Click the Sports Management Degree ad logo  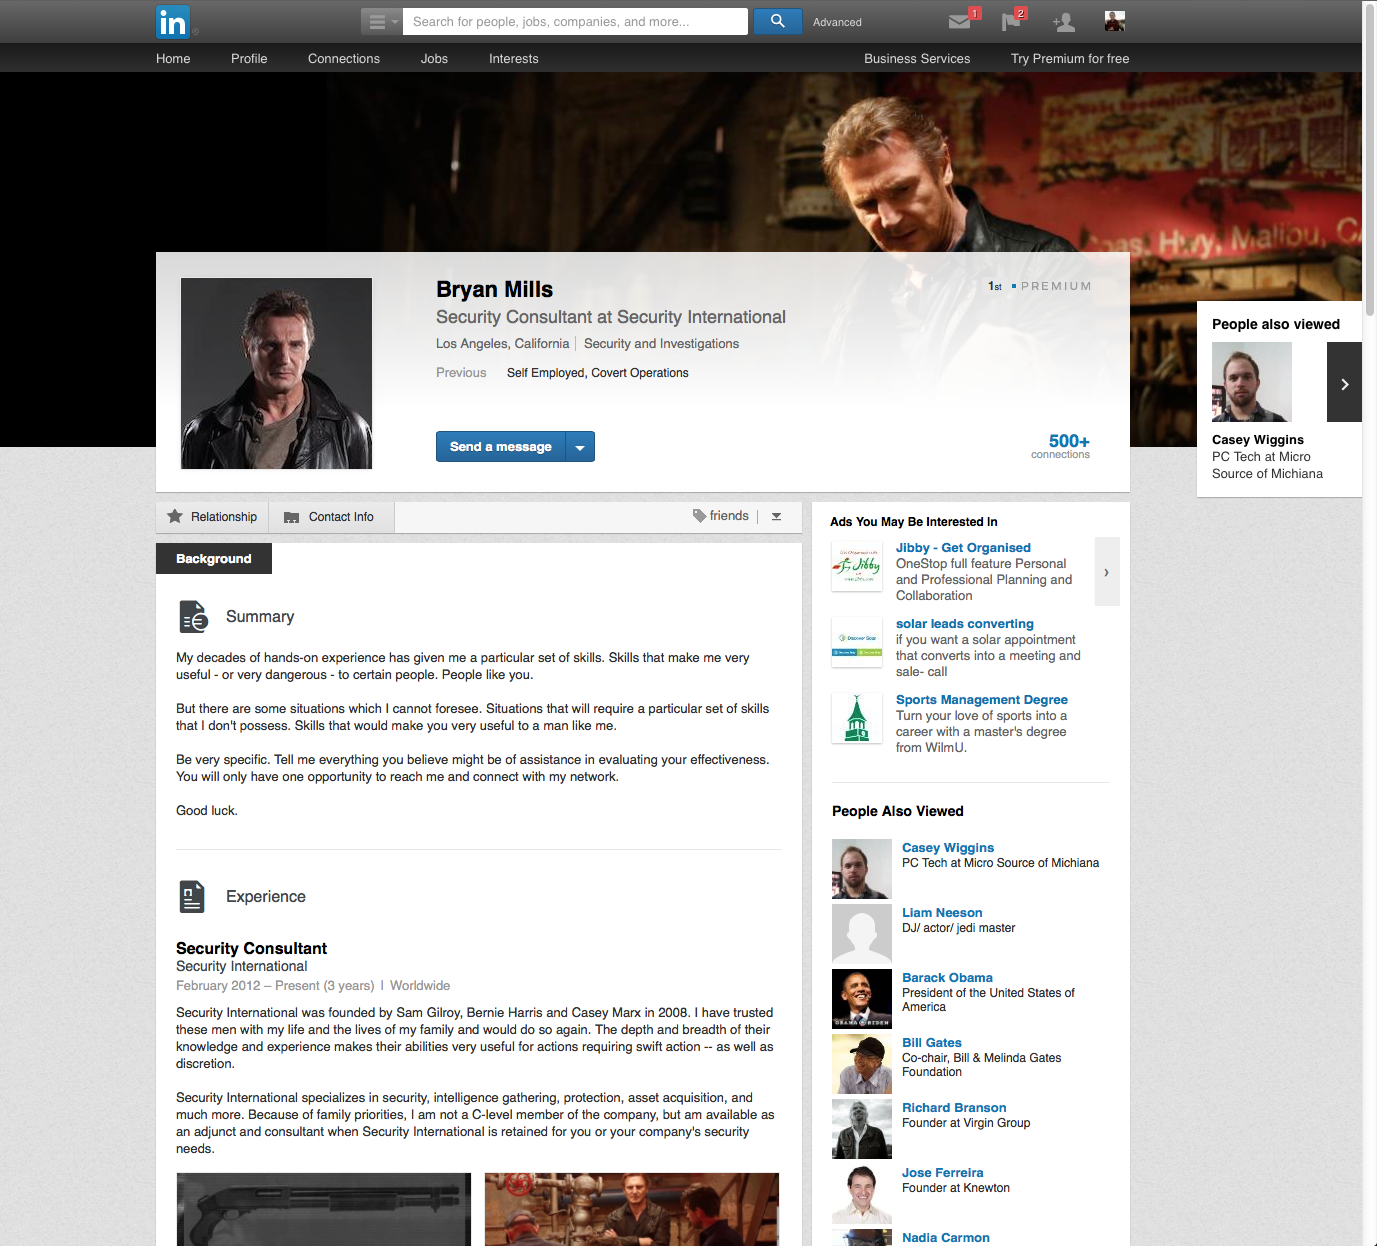click(x=857, y=718)
